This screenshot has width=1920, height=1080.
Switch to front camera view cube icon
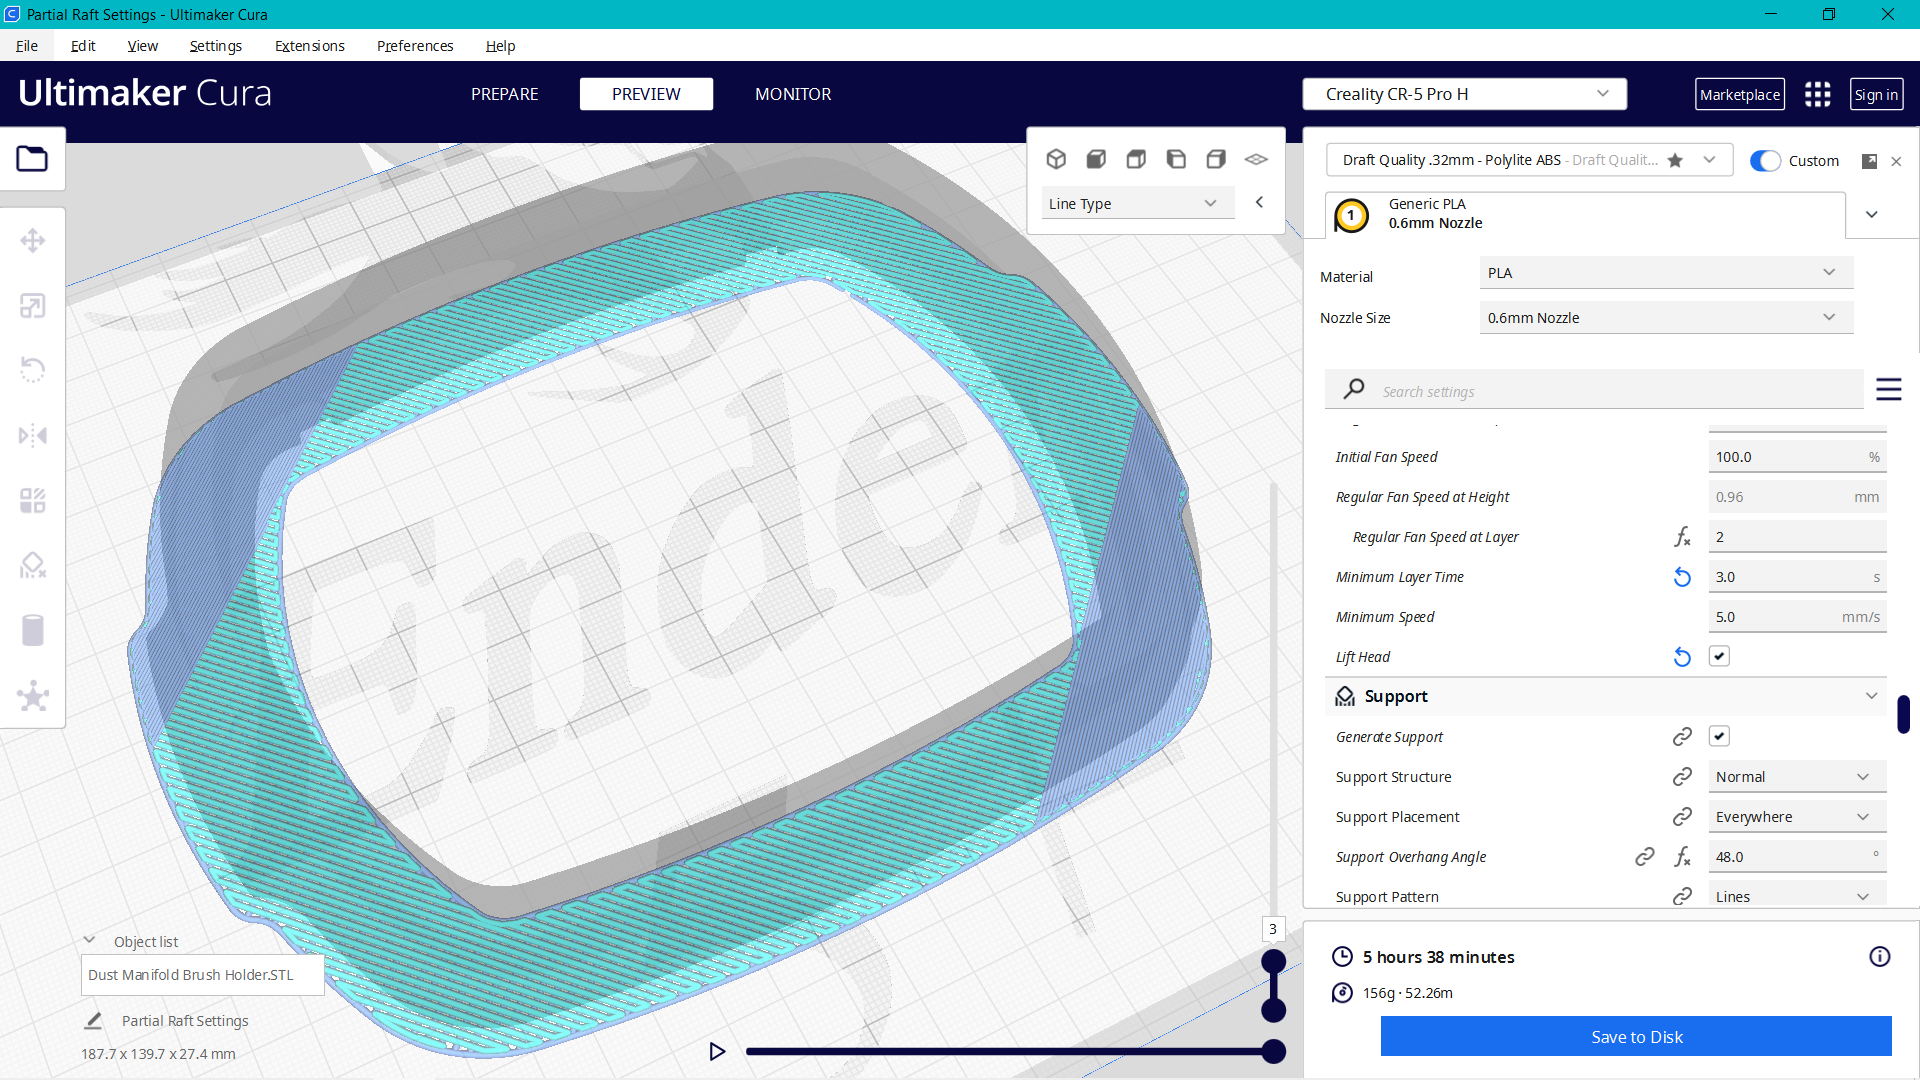(1096, 159)
